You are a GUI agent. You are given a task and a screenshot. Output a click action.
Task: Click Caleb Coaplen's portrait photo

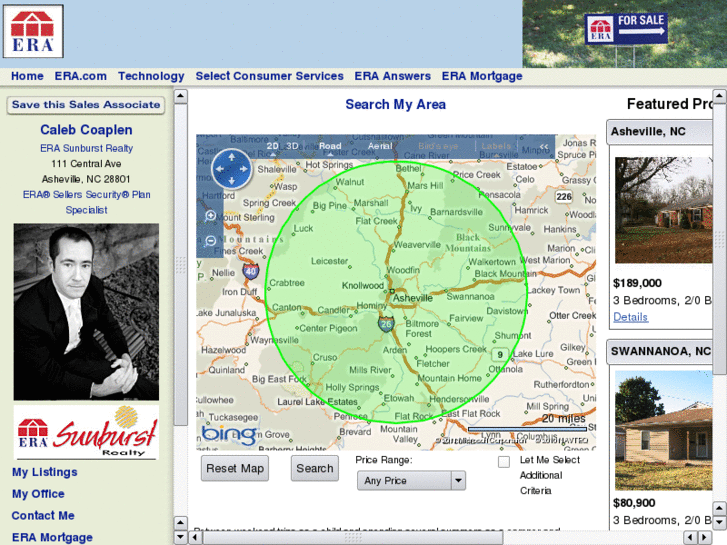click(x=86, y=312)
